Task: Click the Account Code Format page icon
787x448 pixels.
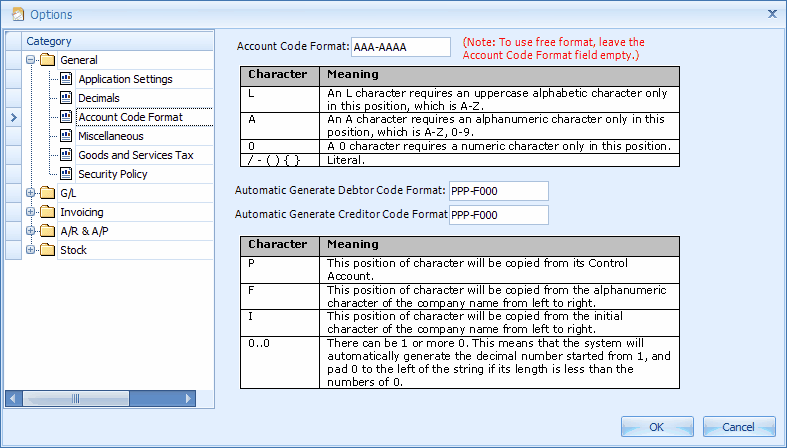Action: pos(66,117)
